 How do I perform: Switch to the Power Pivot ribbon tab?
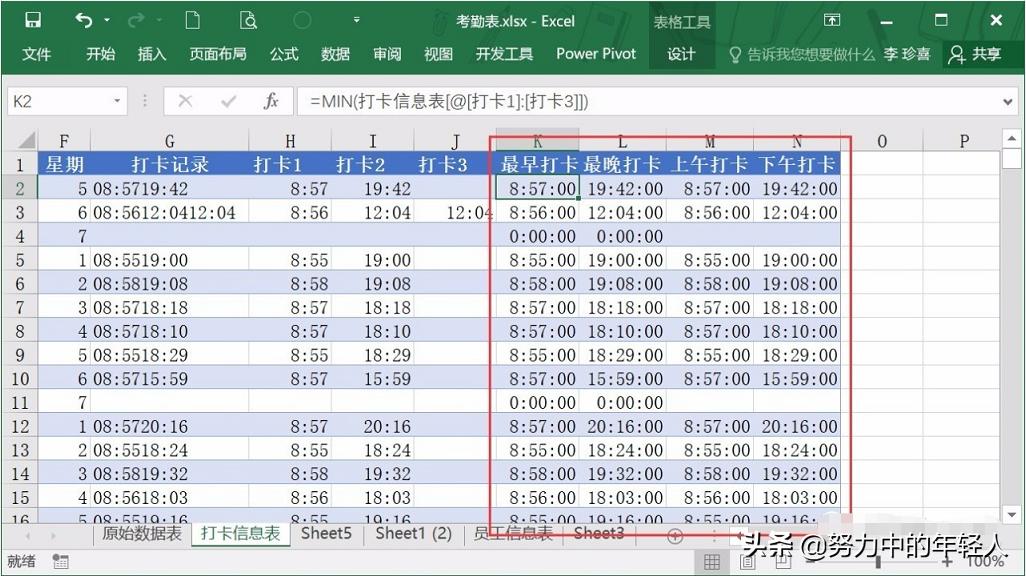[x=595, y=55]
